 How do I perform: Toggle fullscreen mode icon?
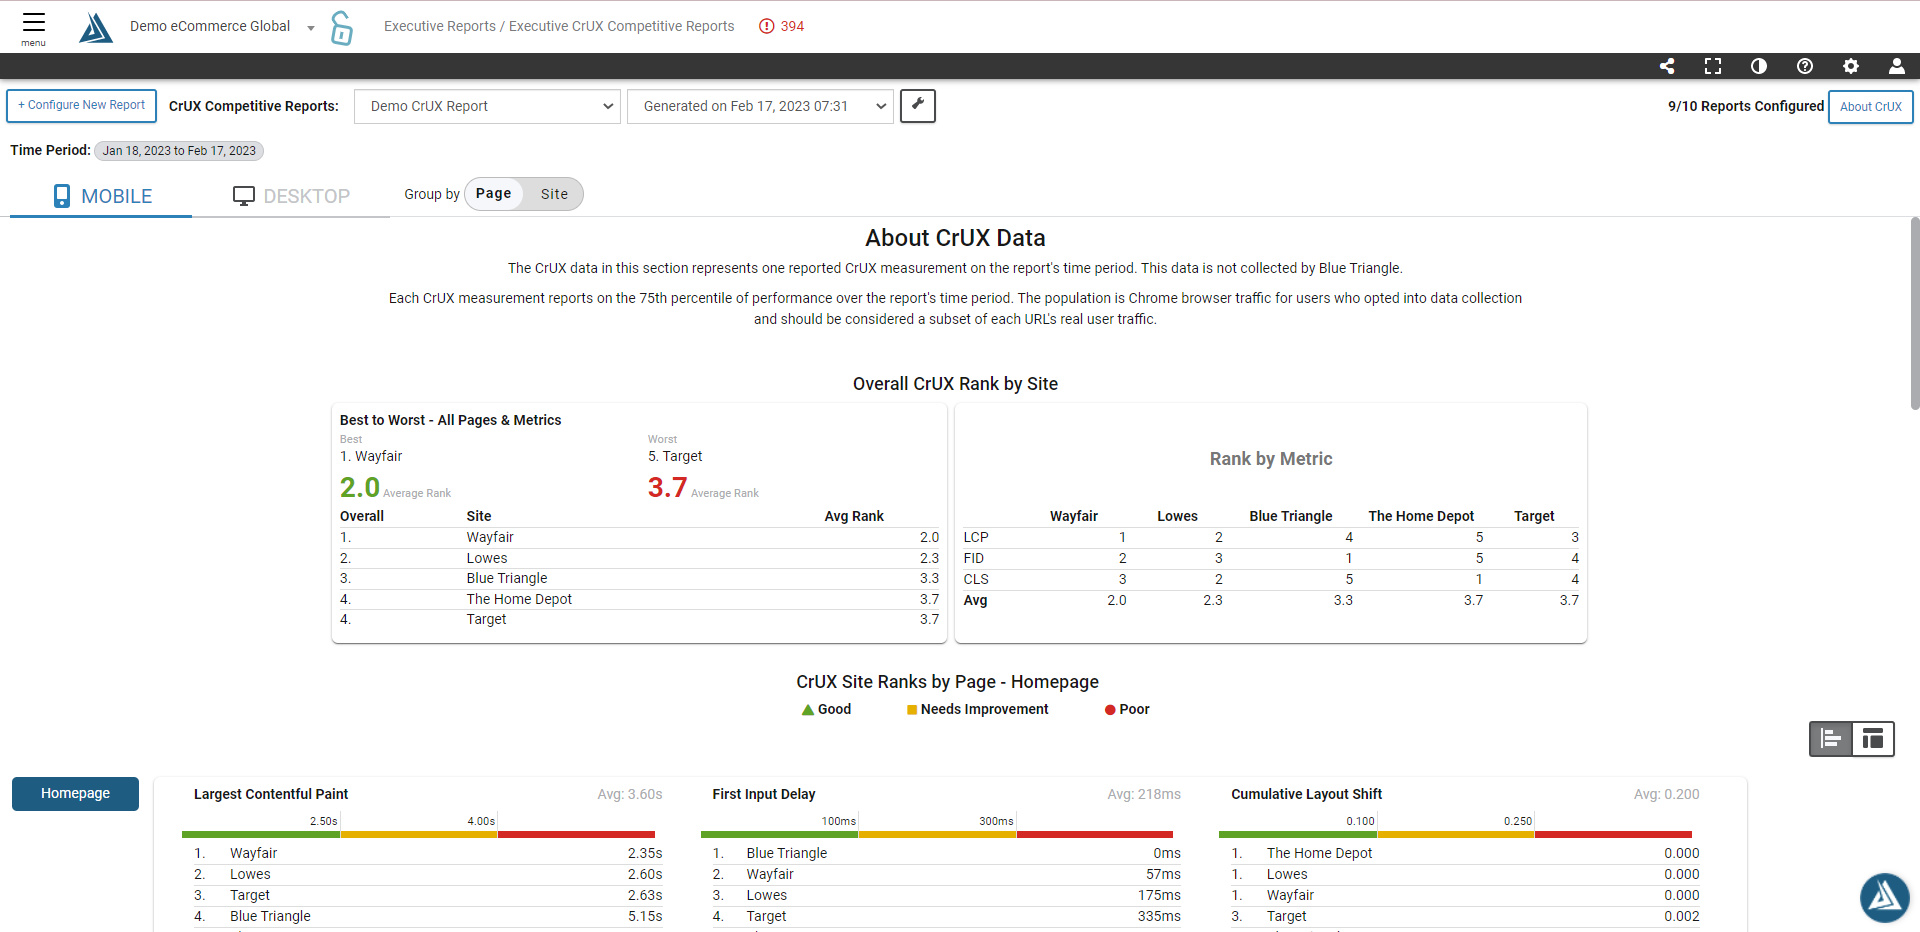(x=1713, y=66)
